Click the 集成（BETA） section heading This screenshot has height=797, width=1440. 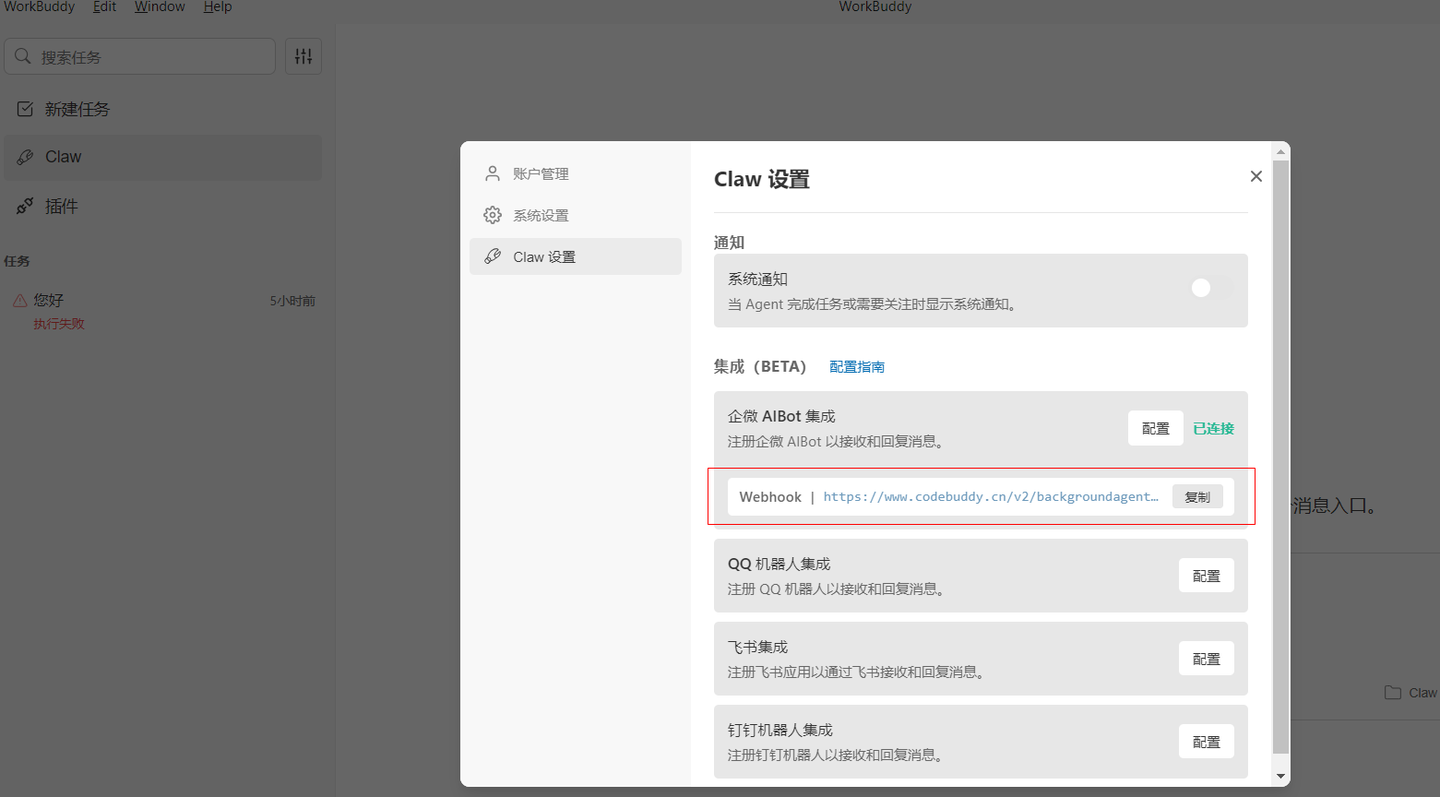pos(760,367)
